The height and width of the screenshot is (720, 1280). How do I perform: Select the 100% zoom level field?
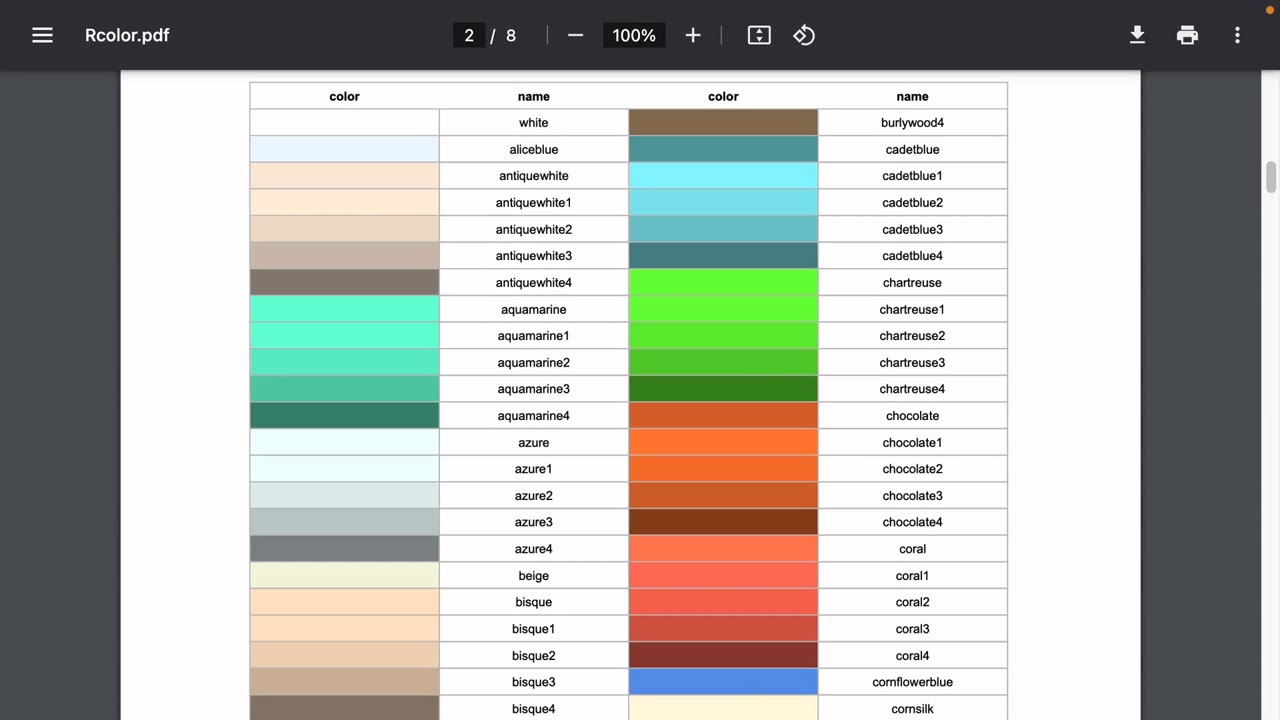click(634, 35)
